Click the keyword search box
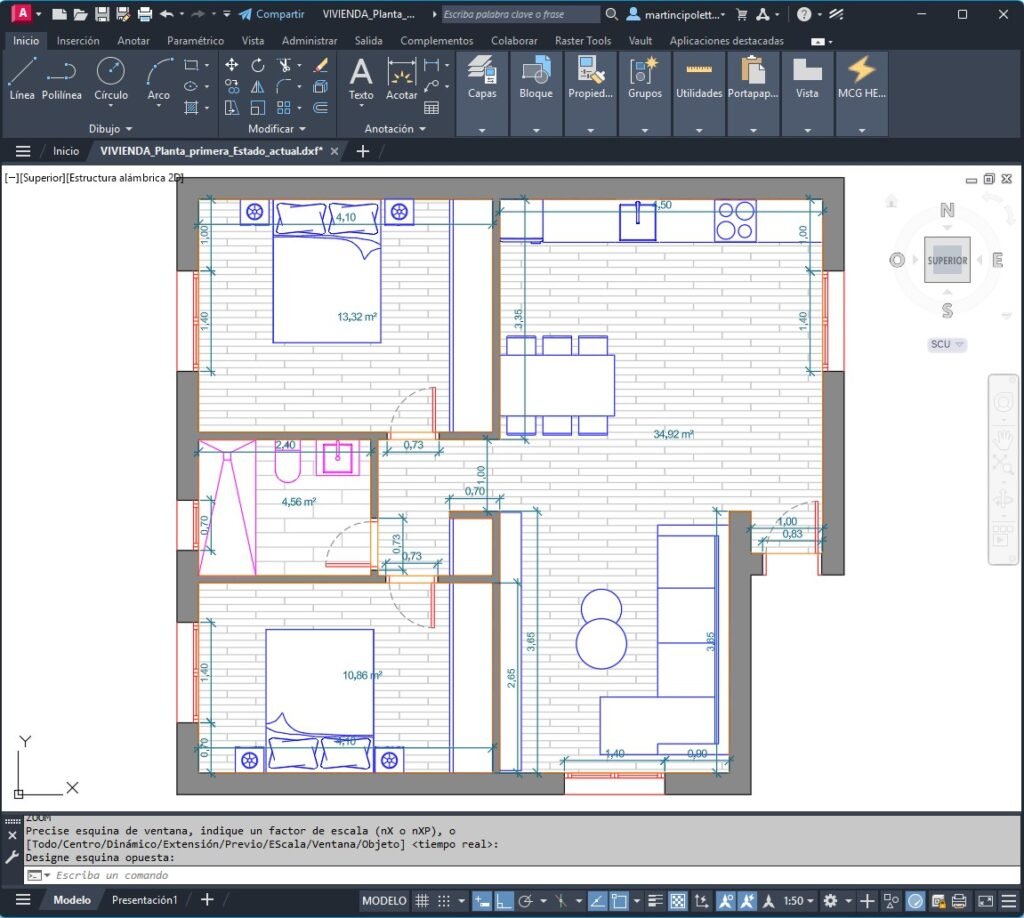Screen dimensions: 1024x918 click(x=520, y=14)
